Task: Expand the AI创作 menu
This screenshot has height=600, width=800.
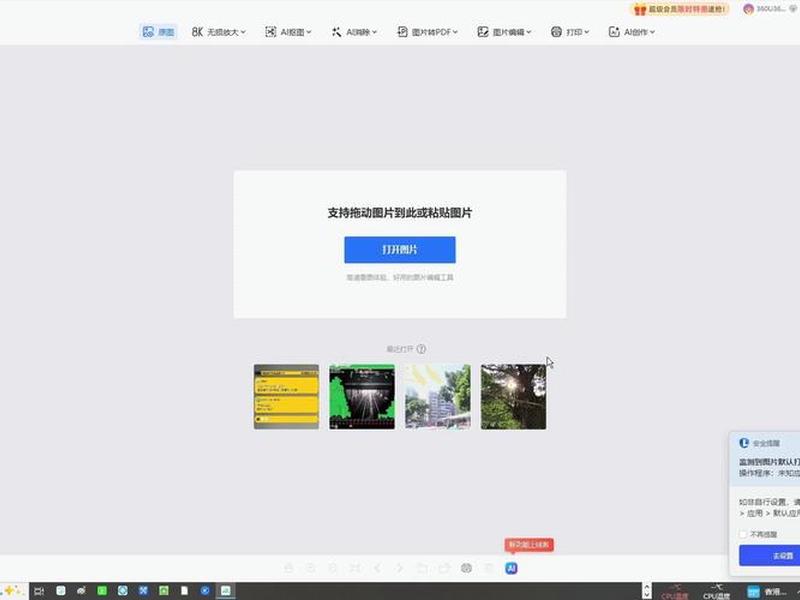Action: click(632, 32)
